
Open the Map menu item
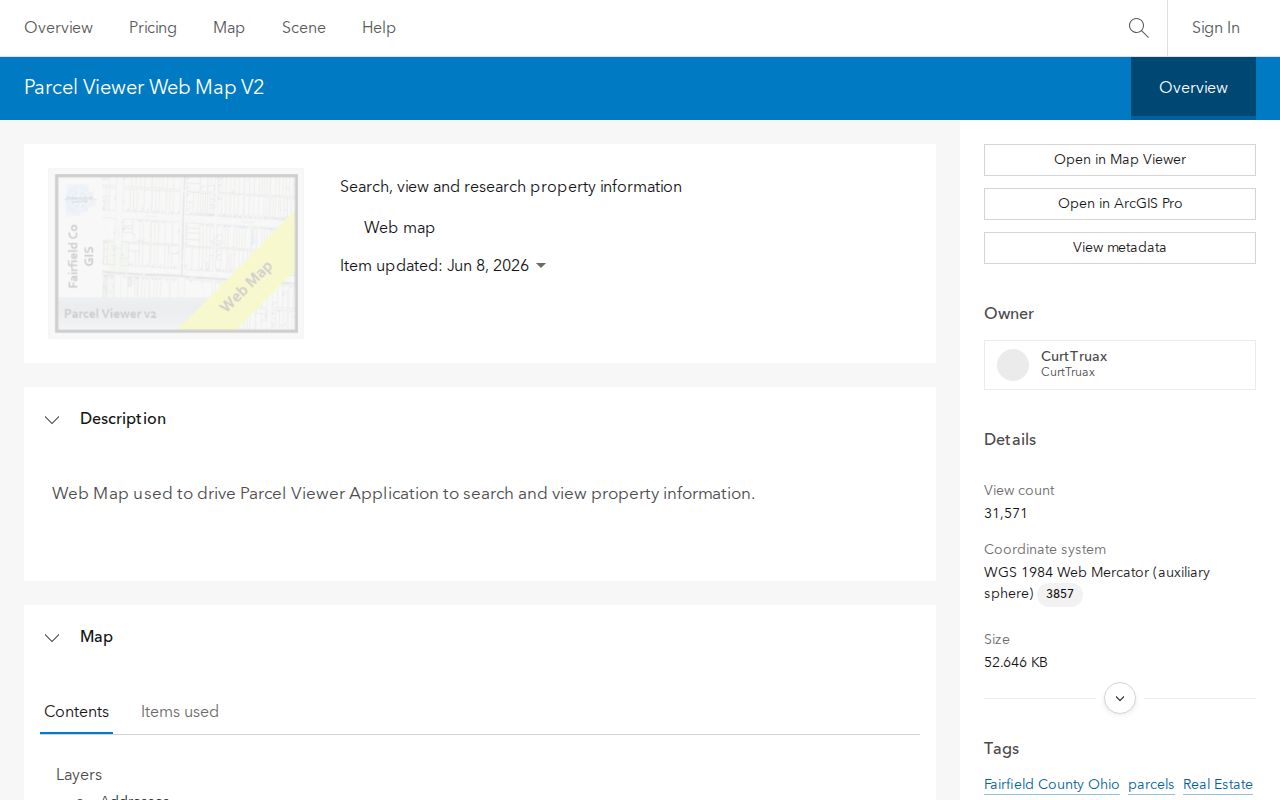(x=229, y=28)
